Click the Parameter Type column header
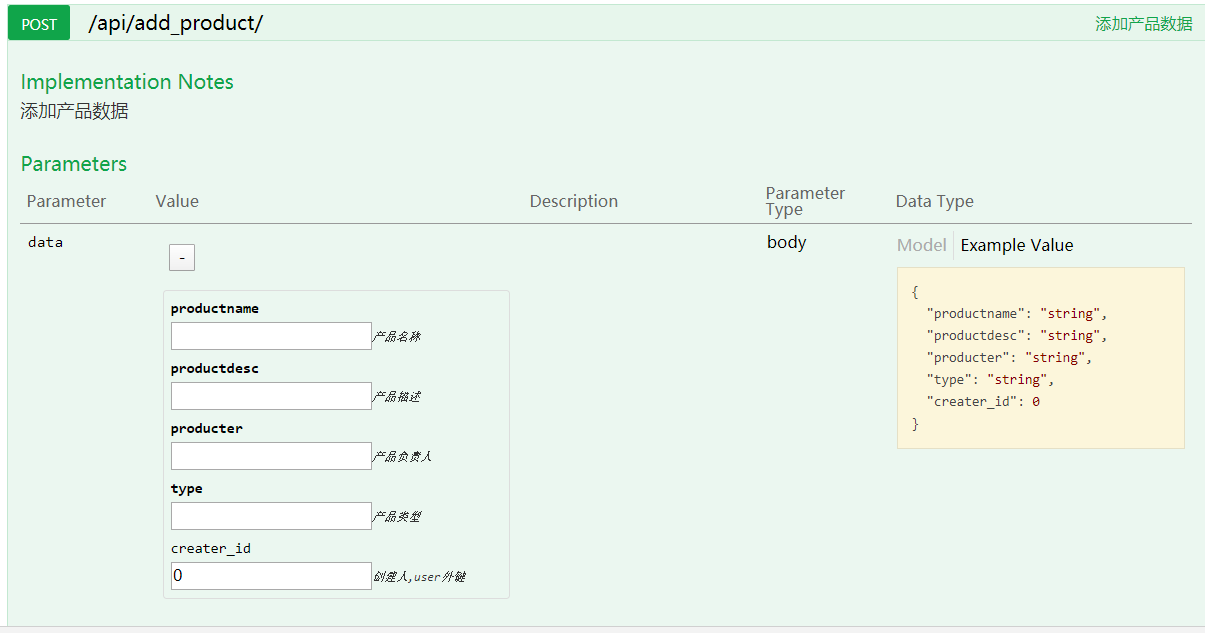Screen dimensions: 1205x633 805,201
